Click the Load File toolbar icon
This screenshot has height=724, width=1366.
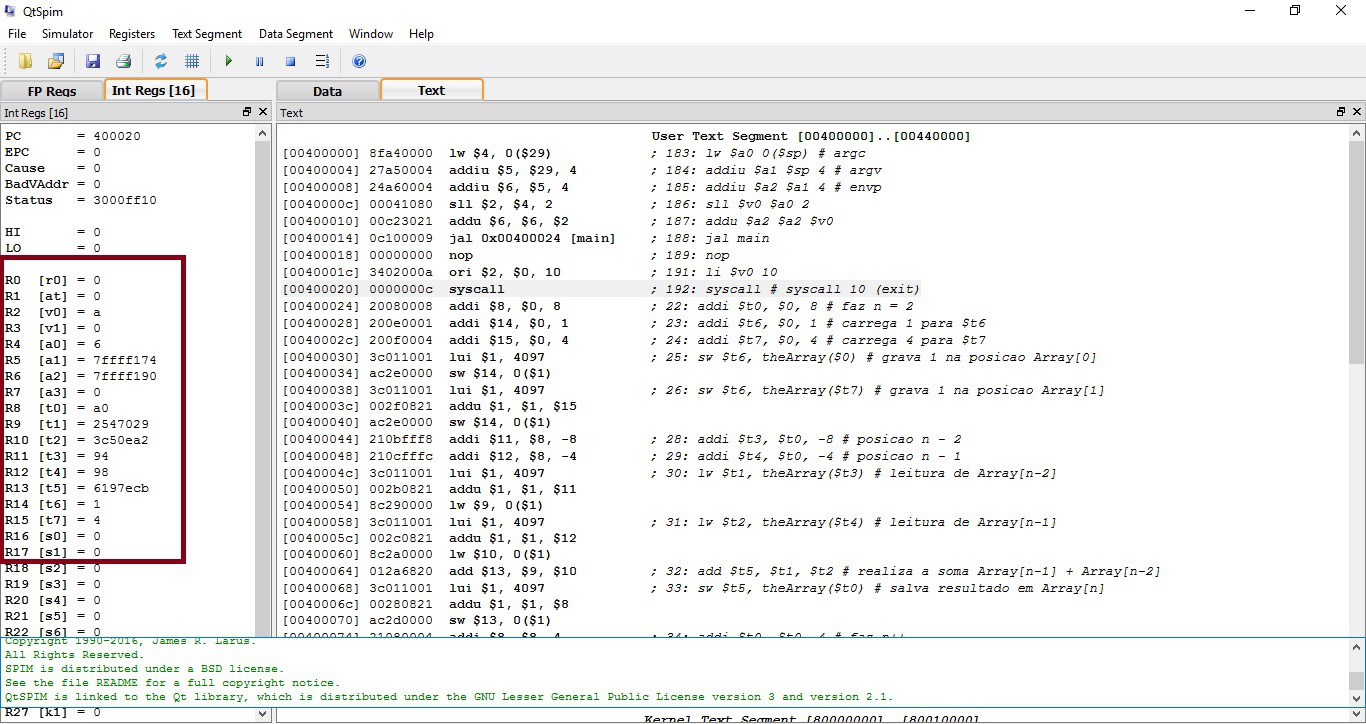(x=26, y=61)
